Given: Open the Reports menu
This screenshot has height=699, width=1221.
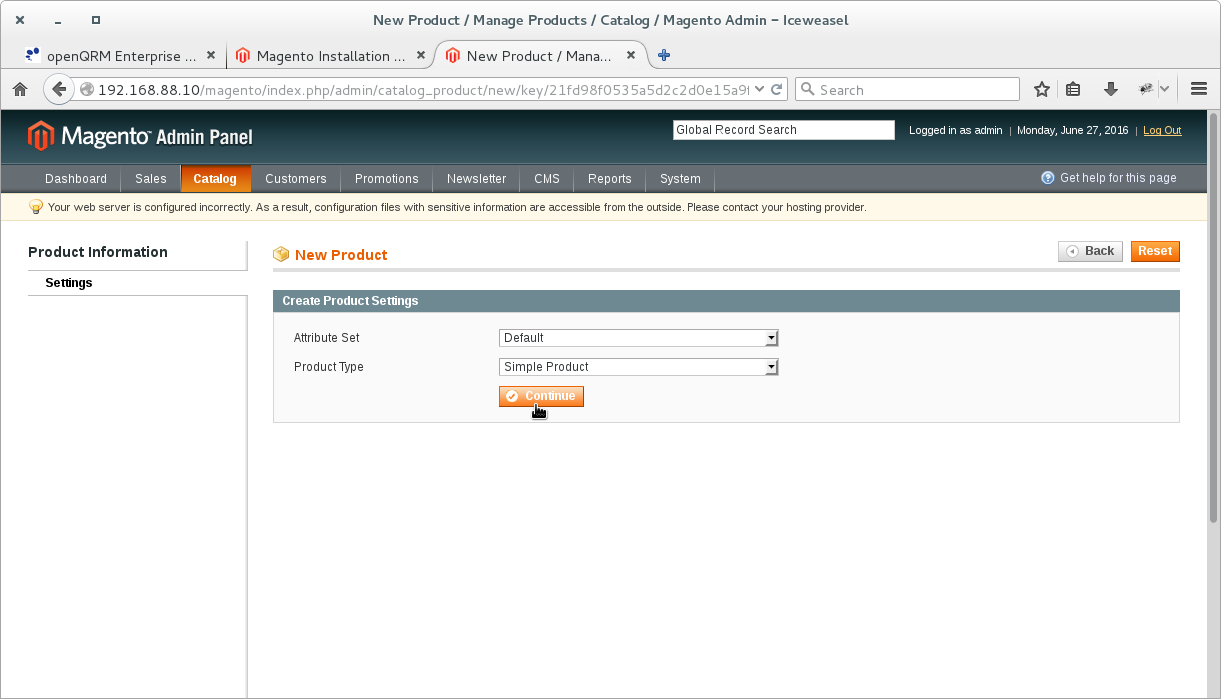Looking at the screenshot, I should pos(610,179).
